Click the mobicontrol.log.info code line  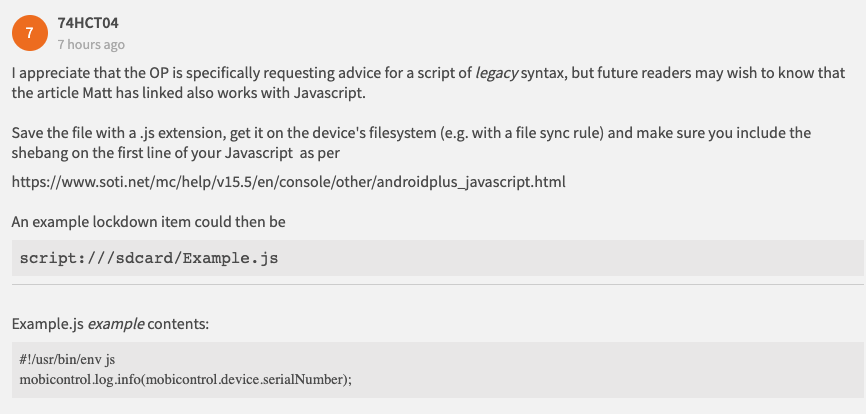(186, 378)
